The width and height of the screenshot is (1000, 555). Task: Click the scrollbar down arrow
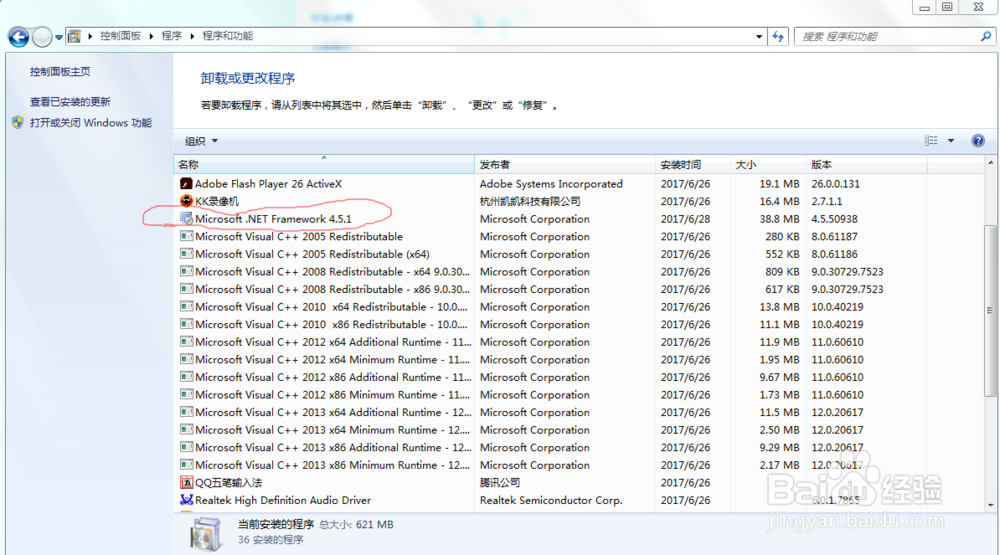pos(990,505)
